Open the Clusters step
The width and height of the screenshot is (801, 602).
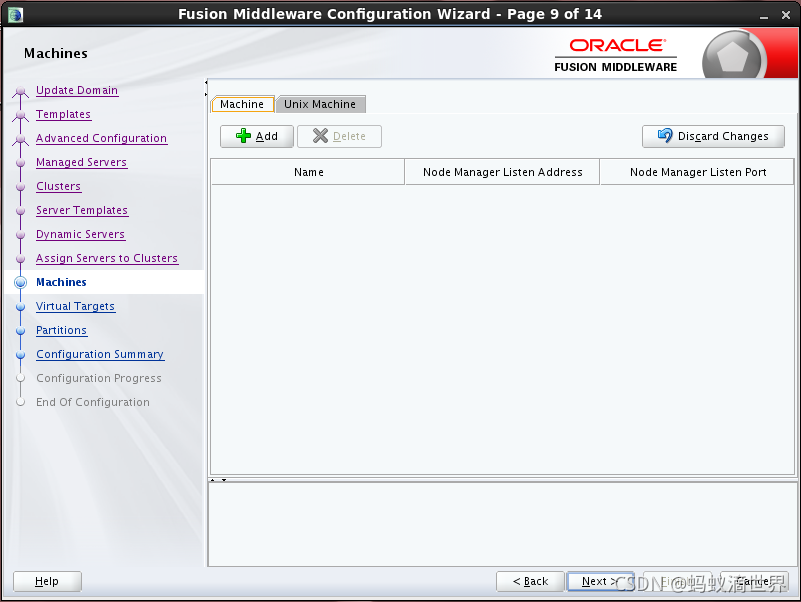pos(58,187)
